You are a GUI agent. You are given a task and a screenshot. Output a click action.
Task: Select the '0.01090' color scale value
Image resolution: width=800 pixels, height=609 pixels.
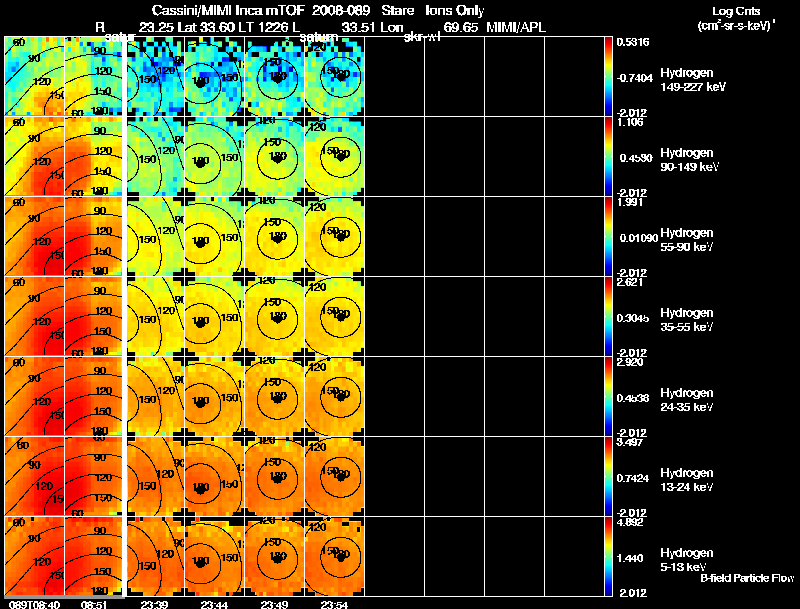637,238
